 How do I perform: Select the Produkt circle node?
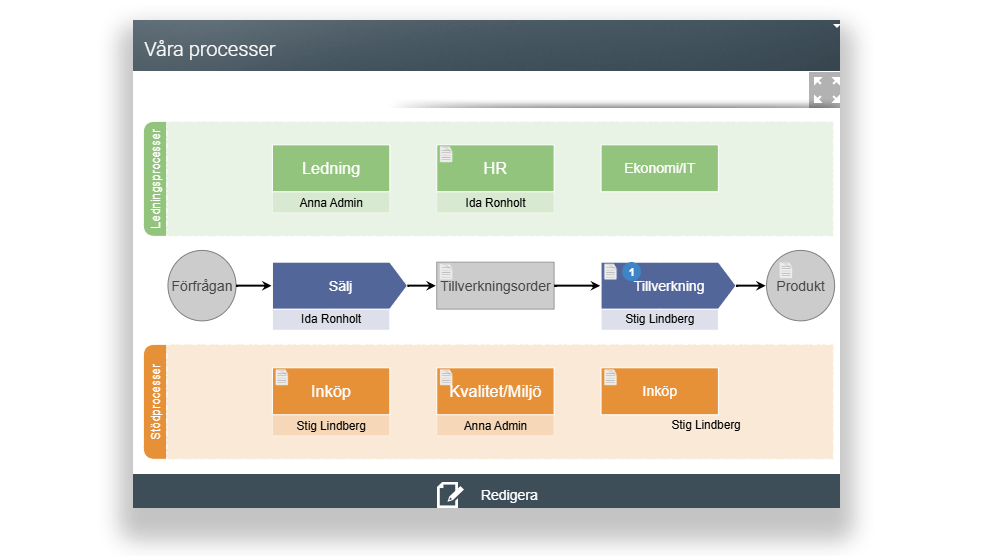click(800, 286)
